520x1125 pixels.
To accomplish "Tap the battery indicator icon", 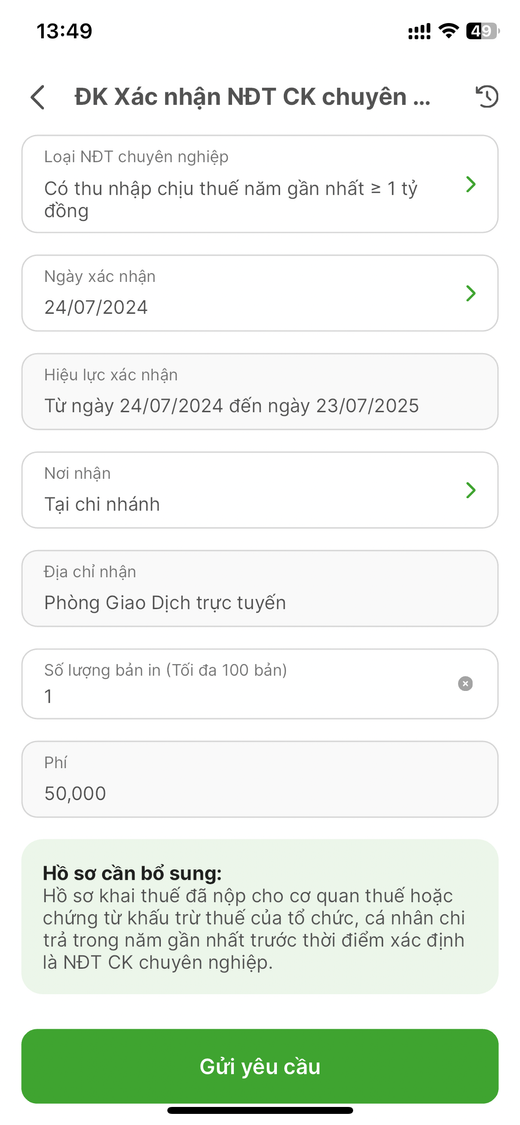I will pos(481,31).
